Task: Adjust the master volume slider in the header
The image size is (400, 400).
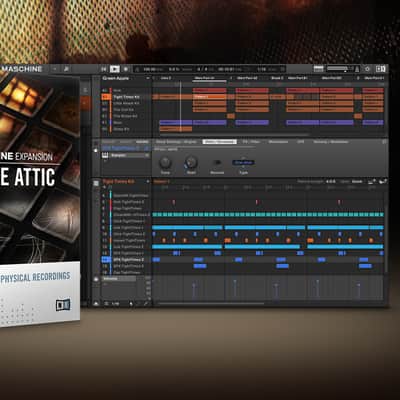Action: (338, 69)
